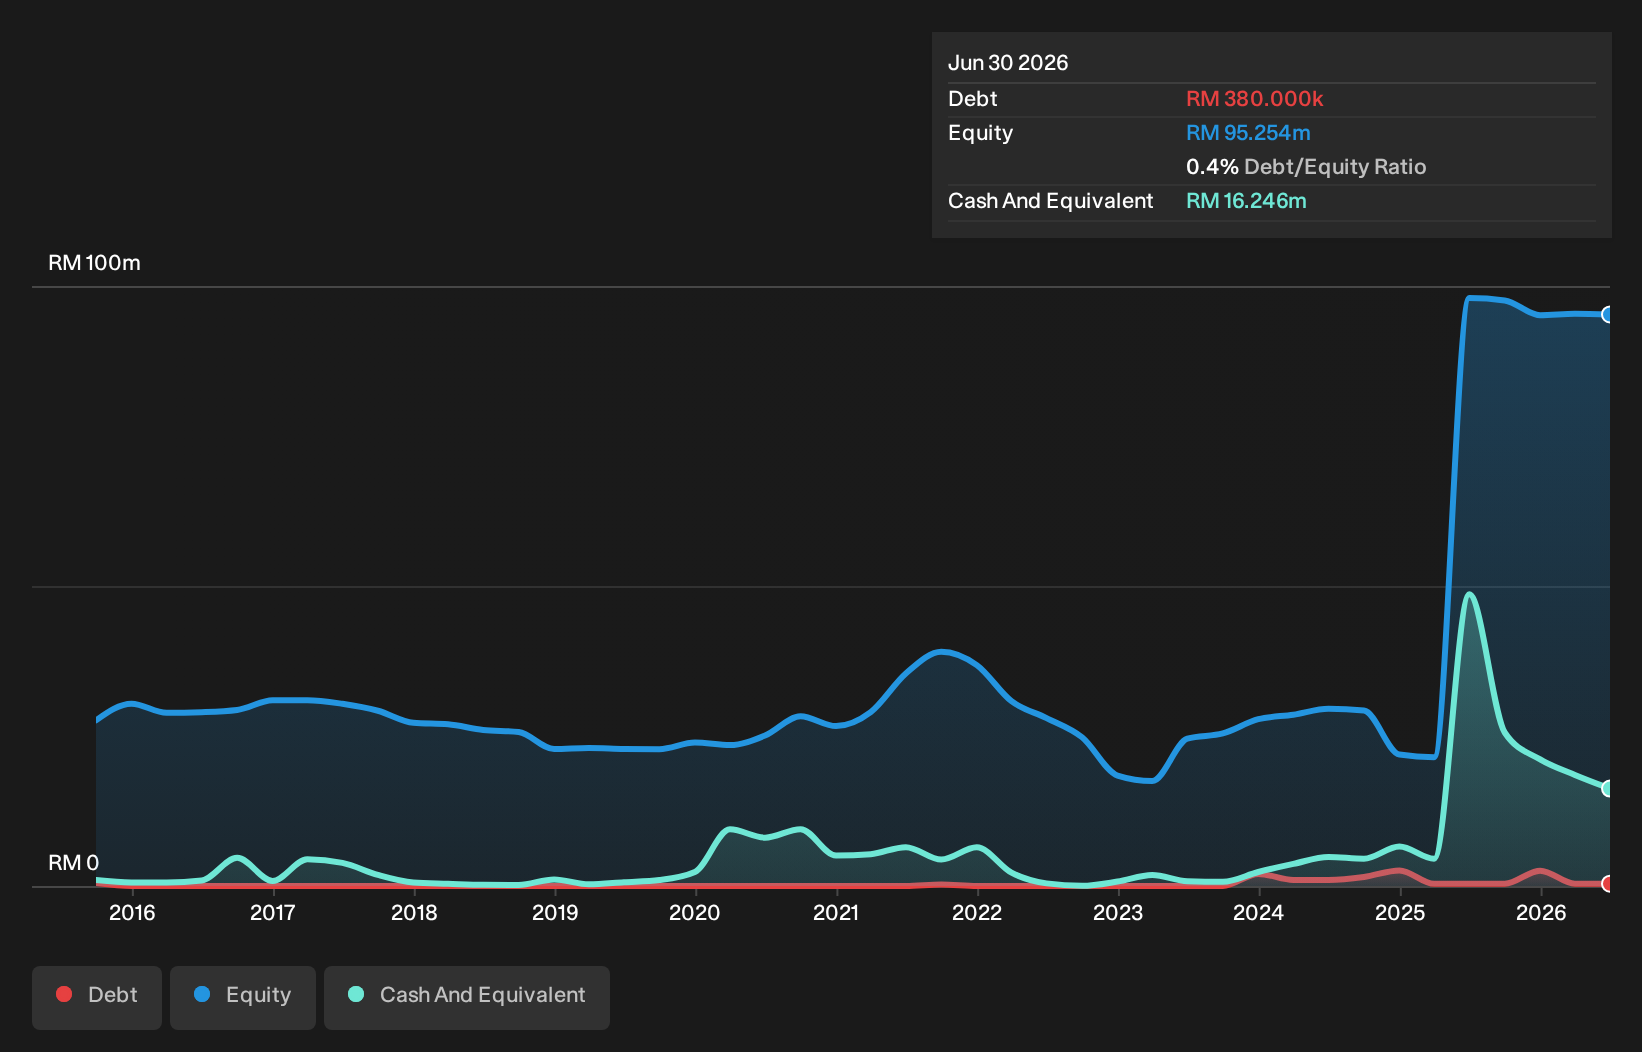Viewport: 1642px width, 1052px height.
Task: Toggle the Cash And Equivalent legend button
Action: (x=467, y=997)
